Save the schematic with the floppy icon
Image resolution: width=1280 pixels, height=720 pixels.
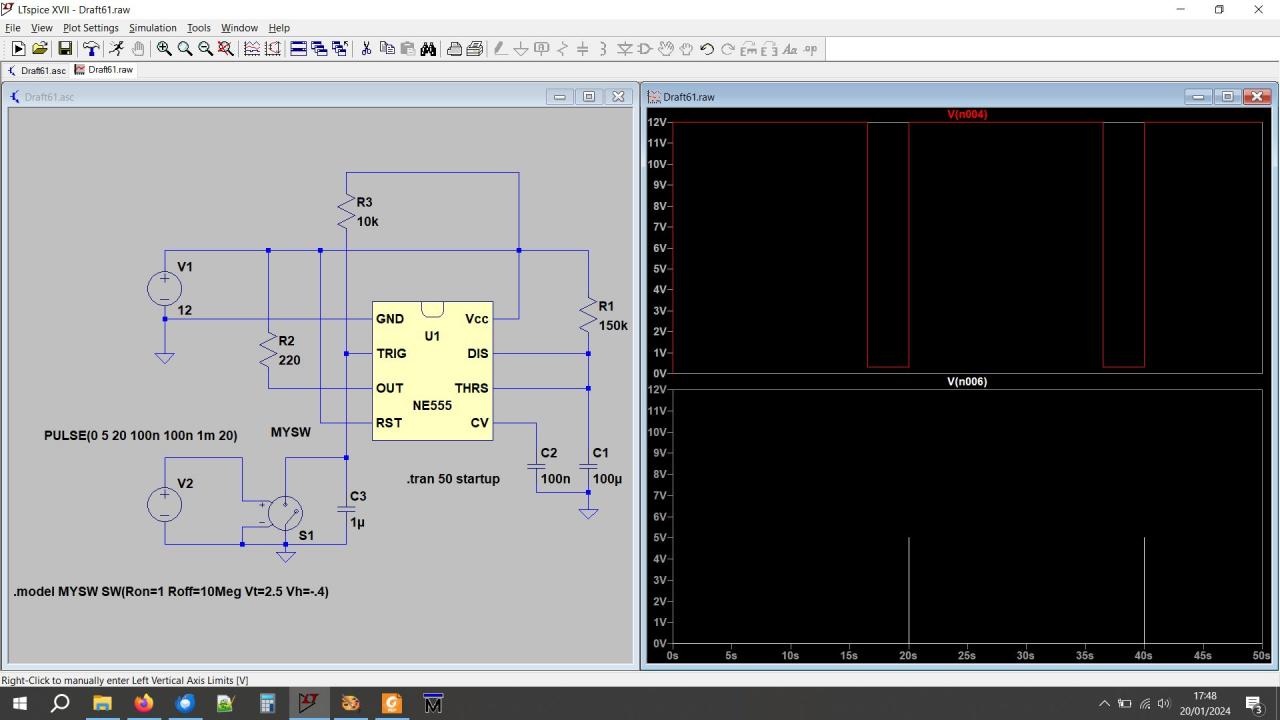(x=65, y=49)
